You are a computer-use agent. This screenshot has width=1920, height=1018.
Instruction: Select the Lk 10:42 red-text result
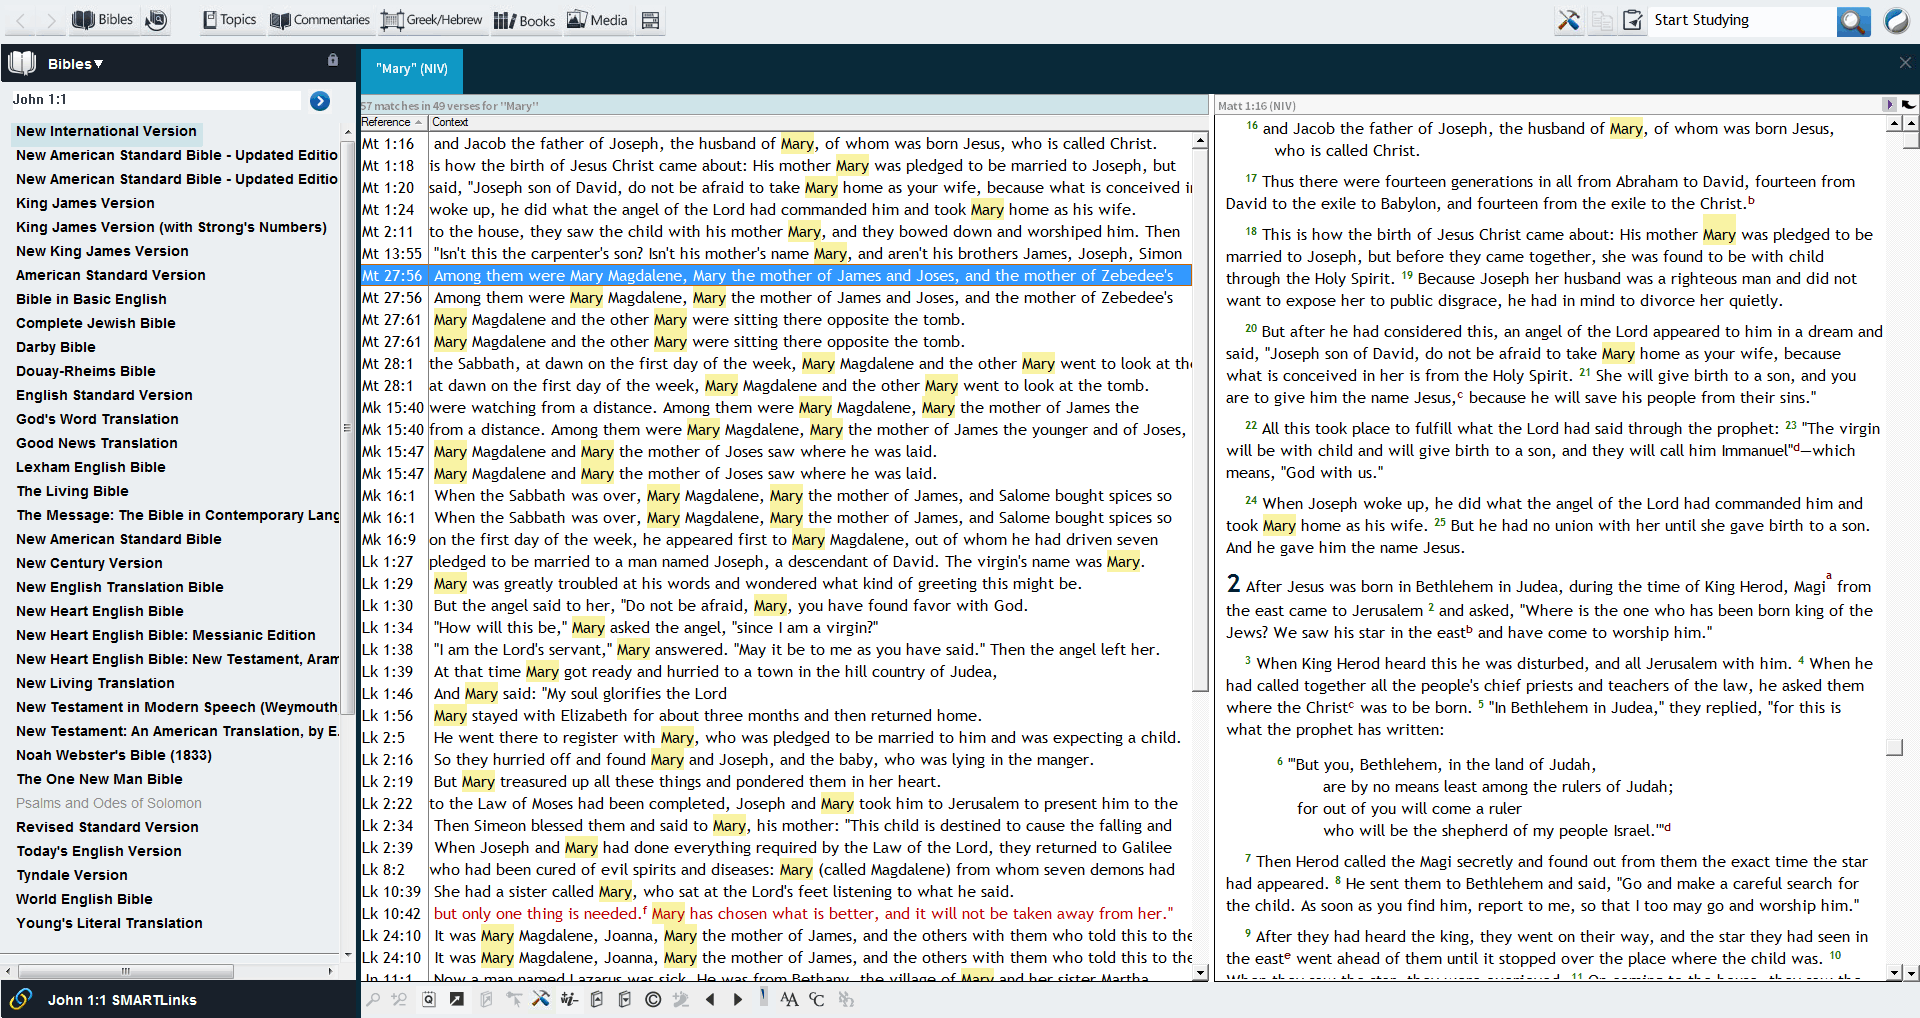pos(776,913)
